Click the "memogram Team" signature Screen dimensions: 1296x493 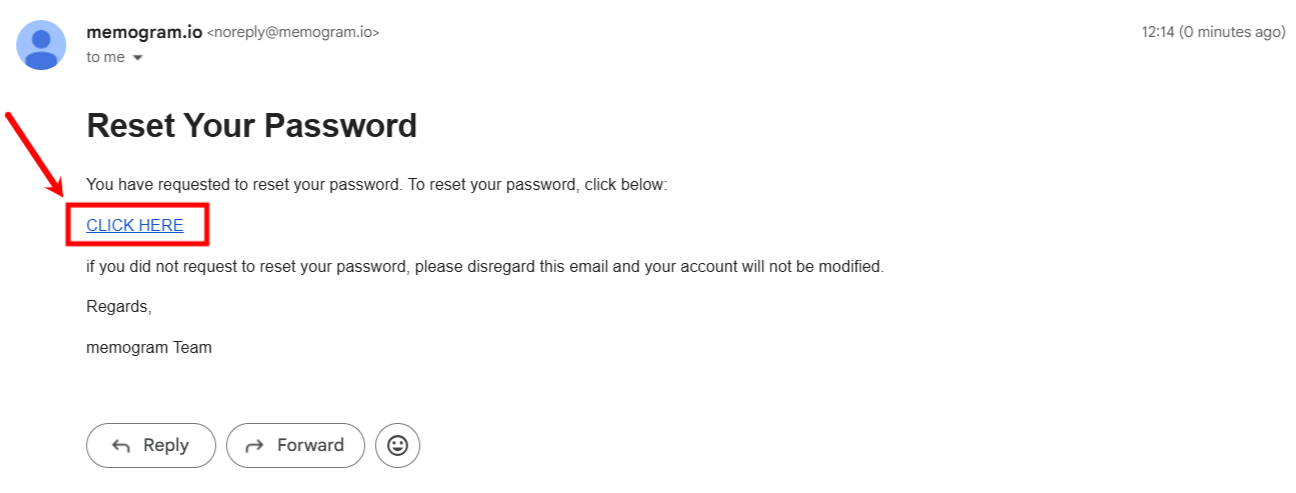coord(149,348)
